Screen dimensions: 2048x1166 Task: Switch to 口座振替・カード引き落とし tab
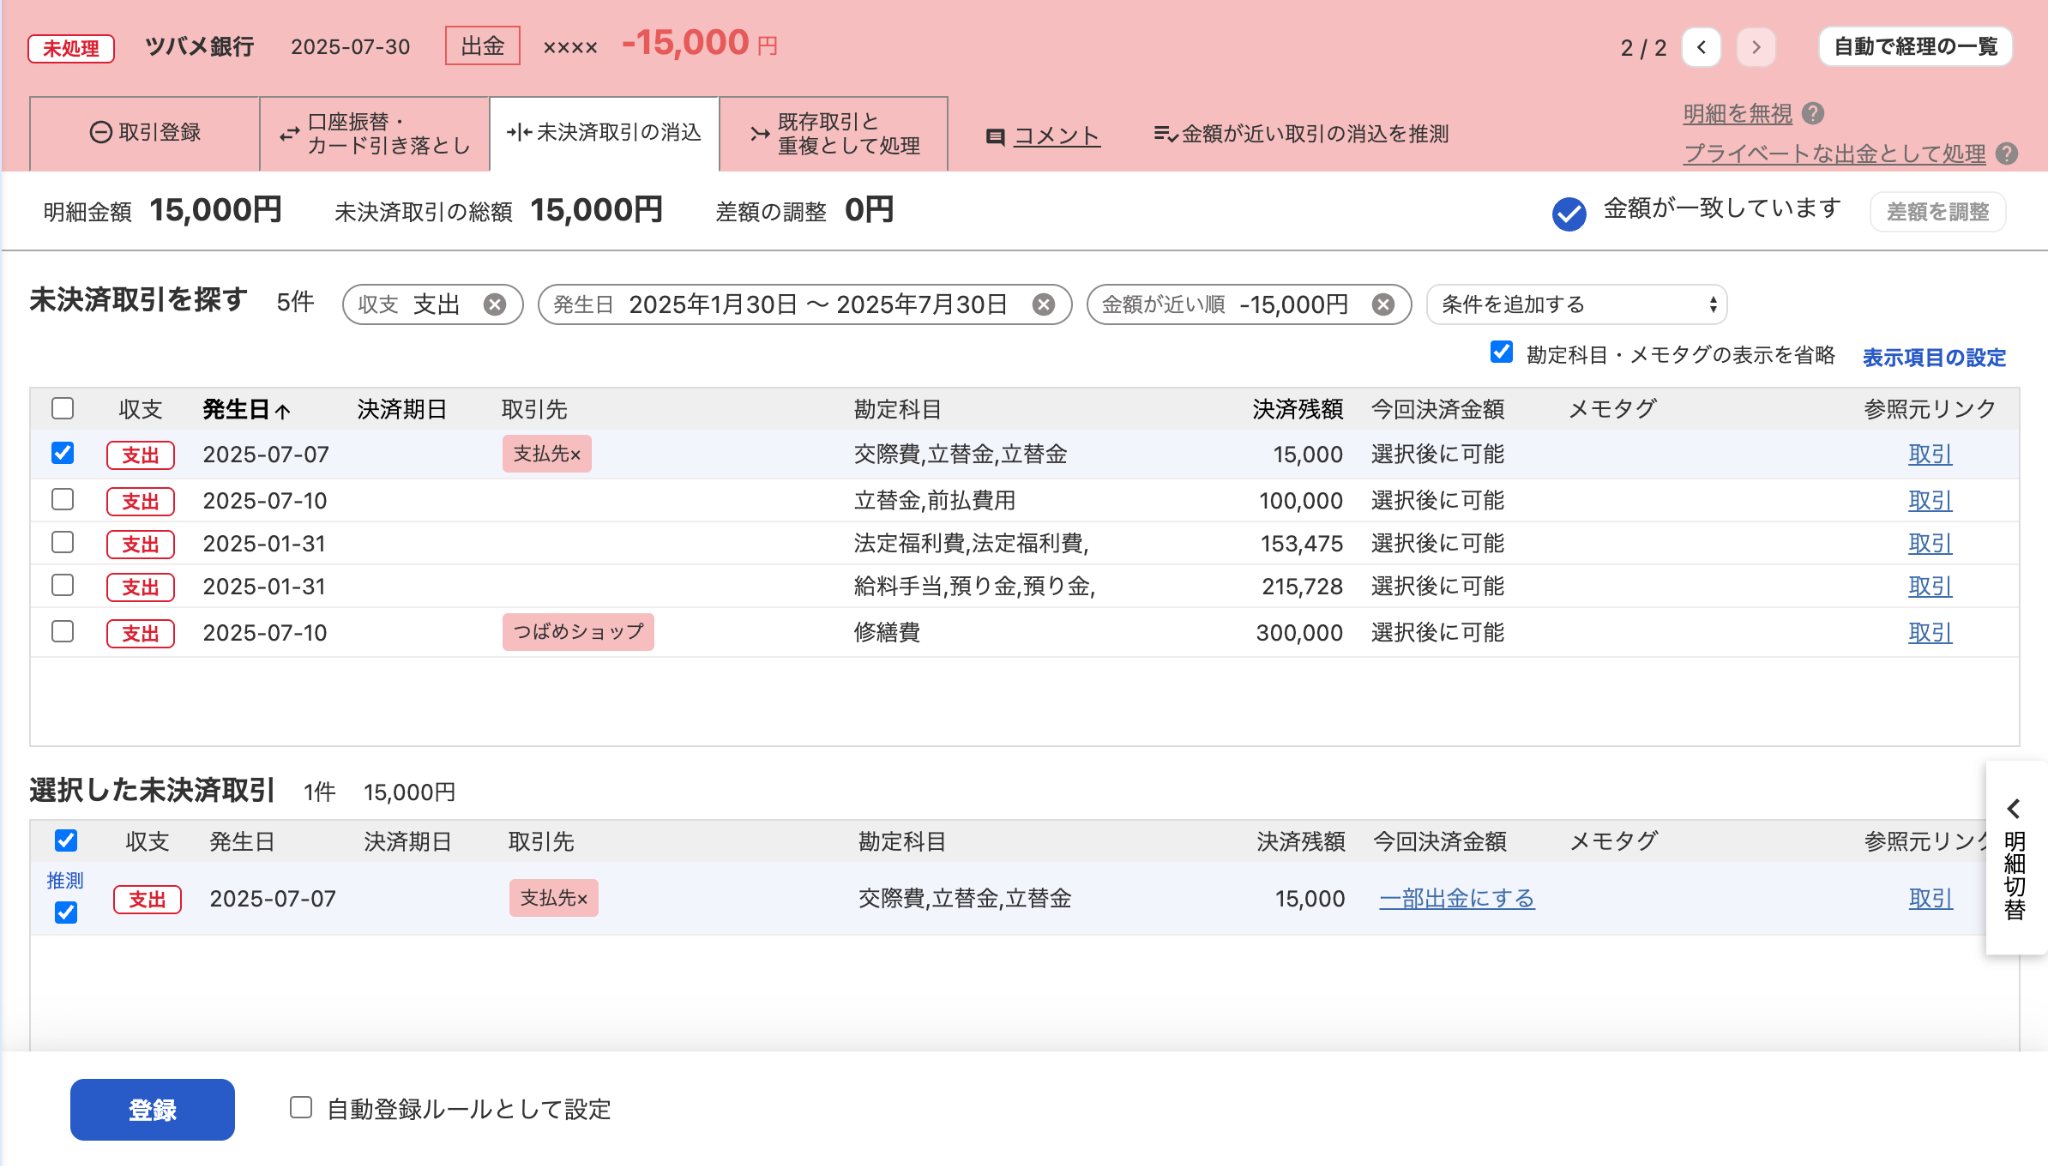pos(375,133)
